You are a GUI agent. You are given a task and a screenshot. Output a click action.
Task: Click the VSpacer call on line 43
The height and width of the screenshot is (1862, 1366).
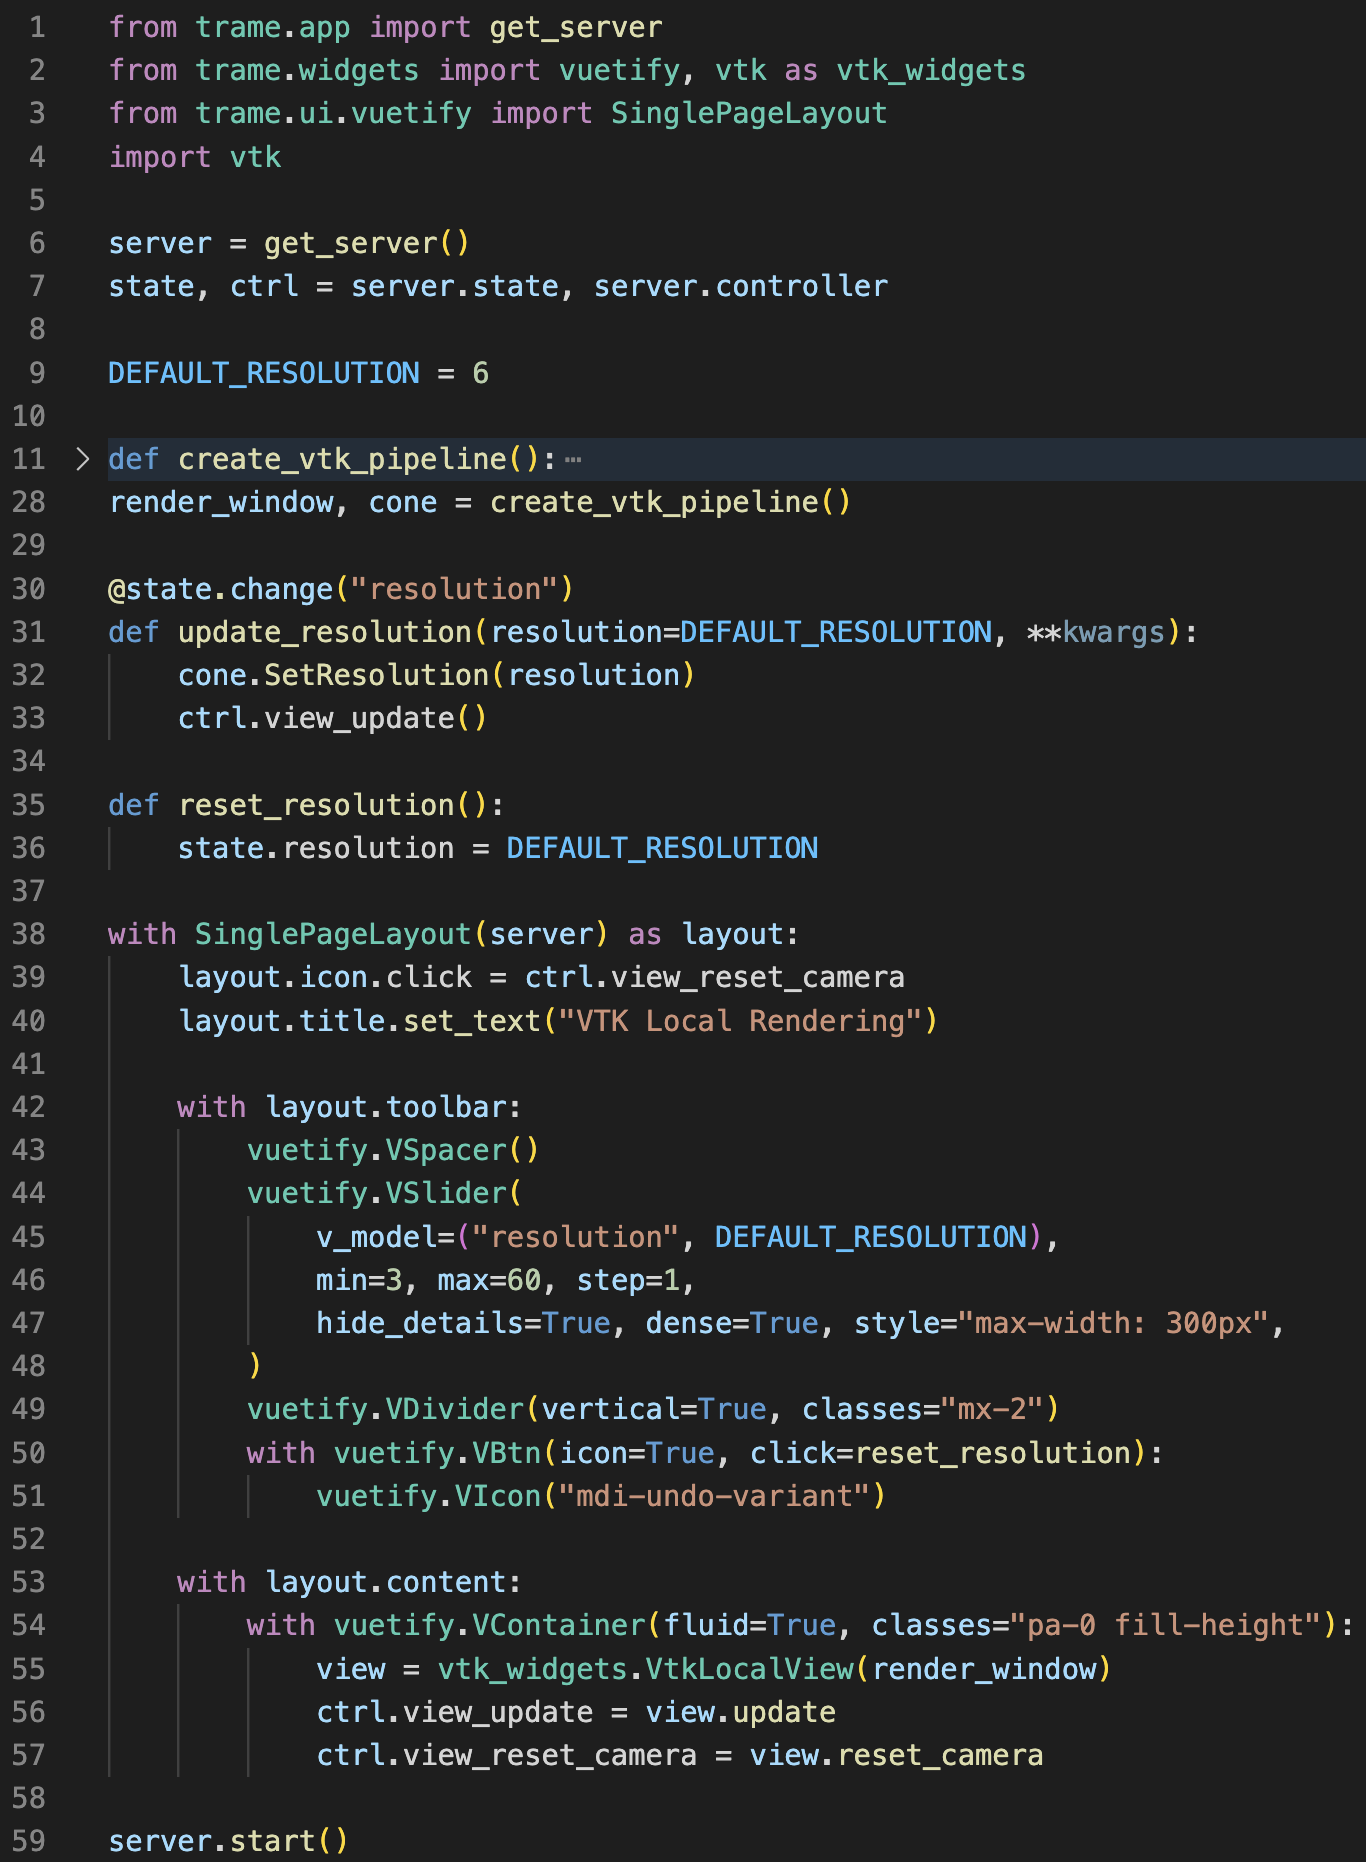[446, 1150]
